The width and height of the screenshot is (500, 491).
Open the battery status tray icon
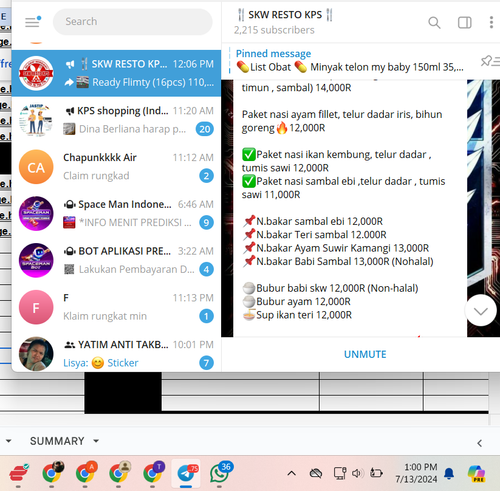coord(376,473)
